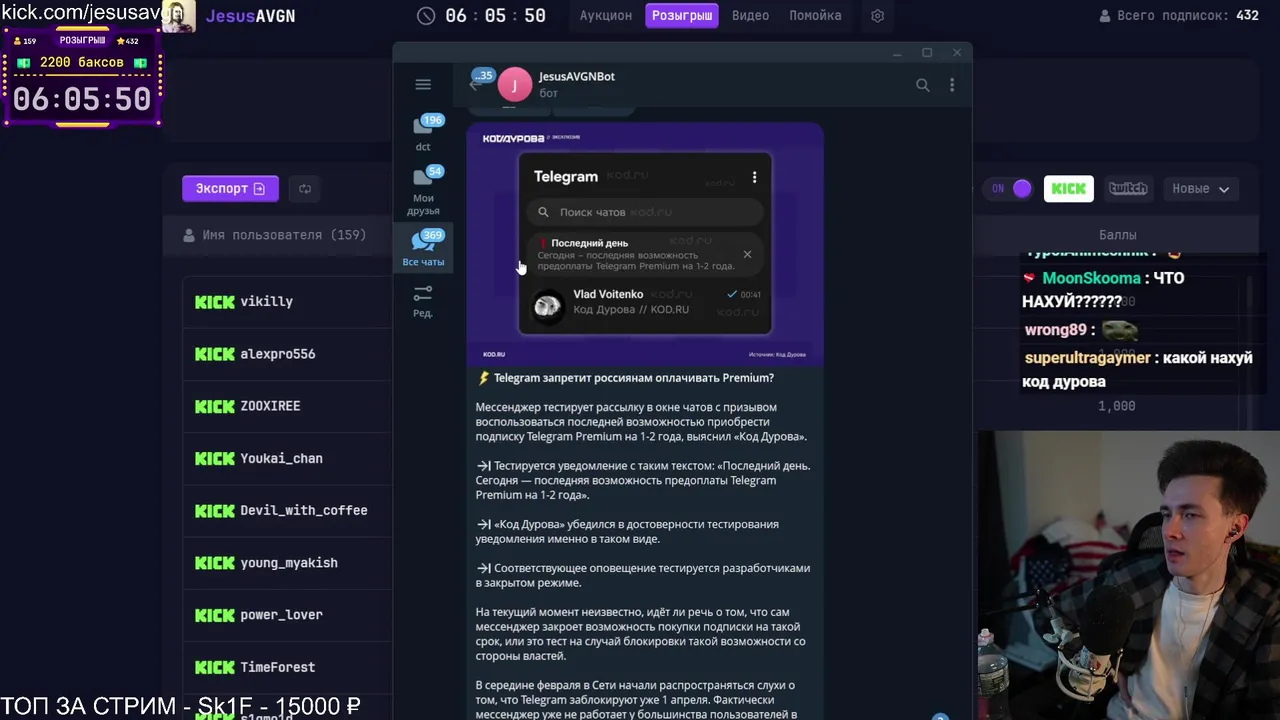The height and width of the screenshot is (720, 1280).
Task: Toggle the KICK platform filter
Action: [x=1069, y=188]
